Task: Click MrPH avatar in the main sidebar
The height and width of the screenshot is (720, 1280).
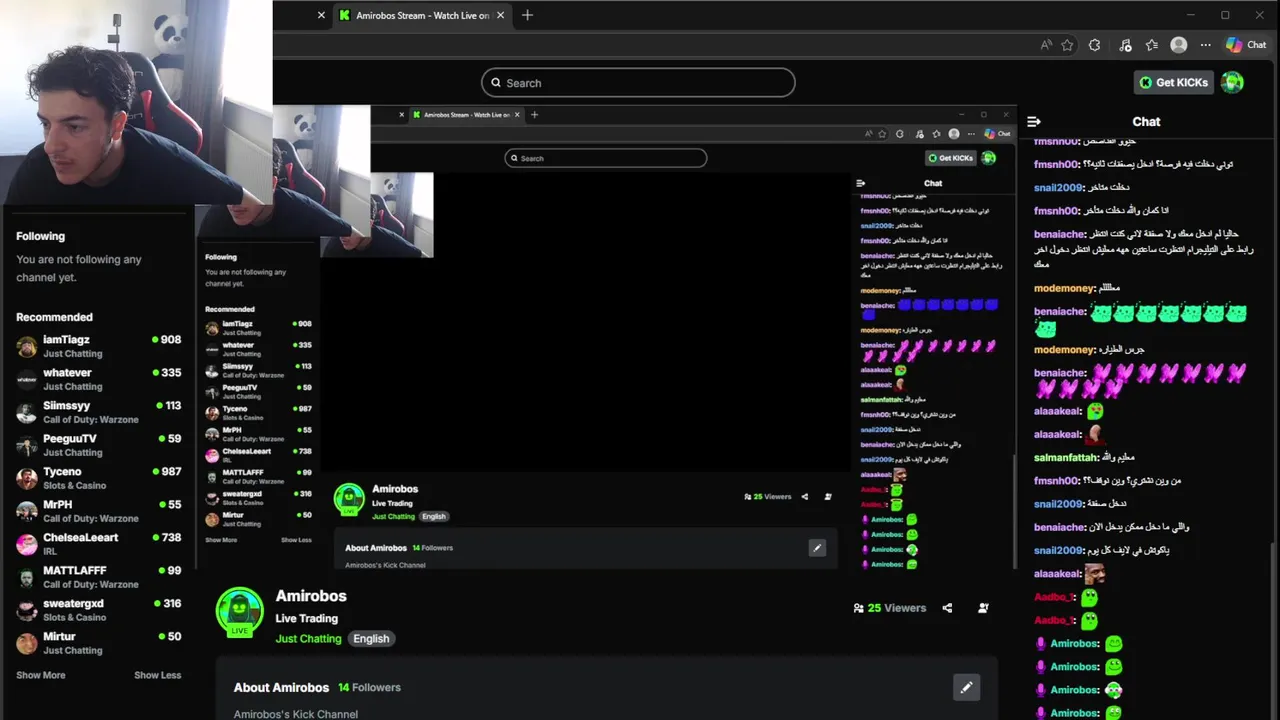Action: coord(27,512)
